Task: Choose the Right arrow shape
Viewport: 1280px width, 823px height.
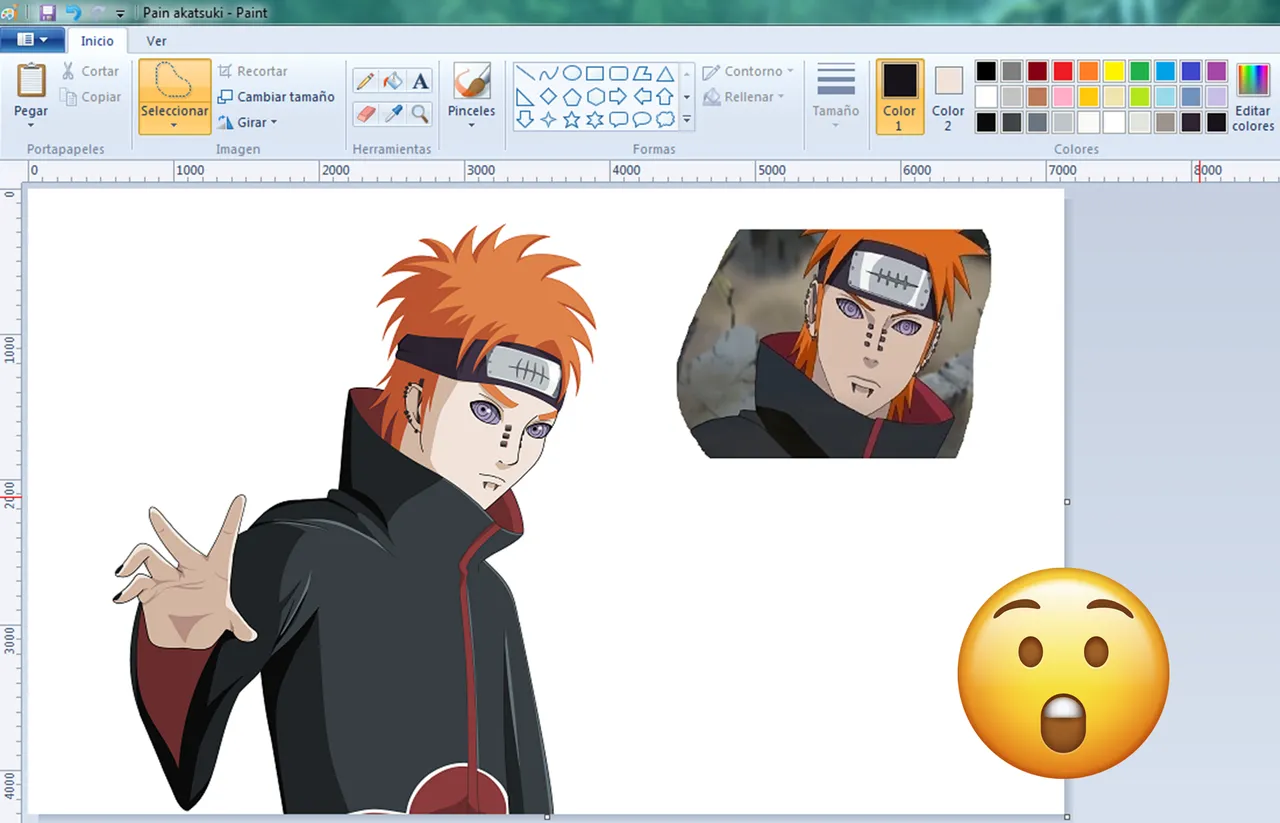Action: coord(618,97)
